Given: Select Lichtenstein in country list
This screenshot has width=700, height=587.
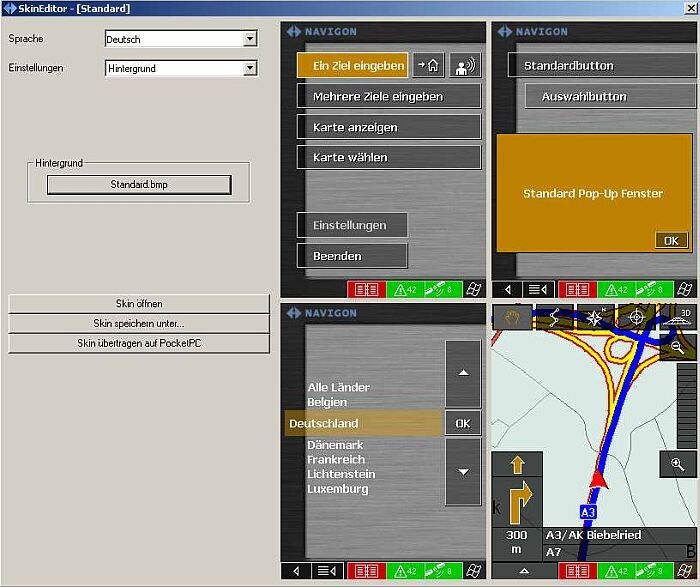Looking at the screenshot, I should pos(341,474).
